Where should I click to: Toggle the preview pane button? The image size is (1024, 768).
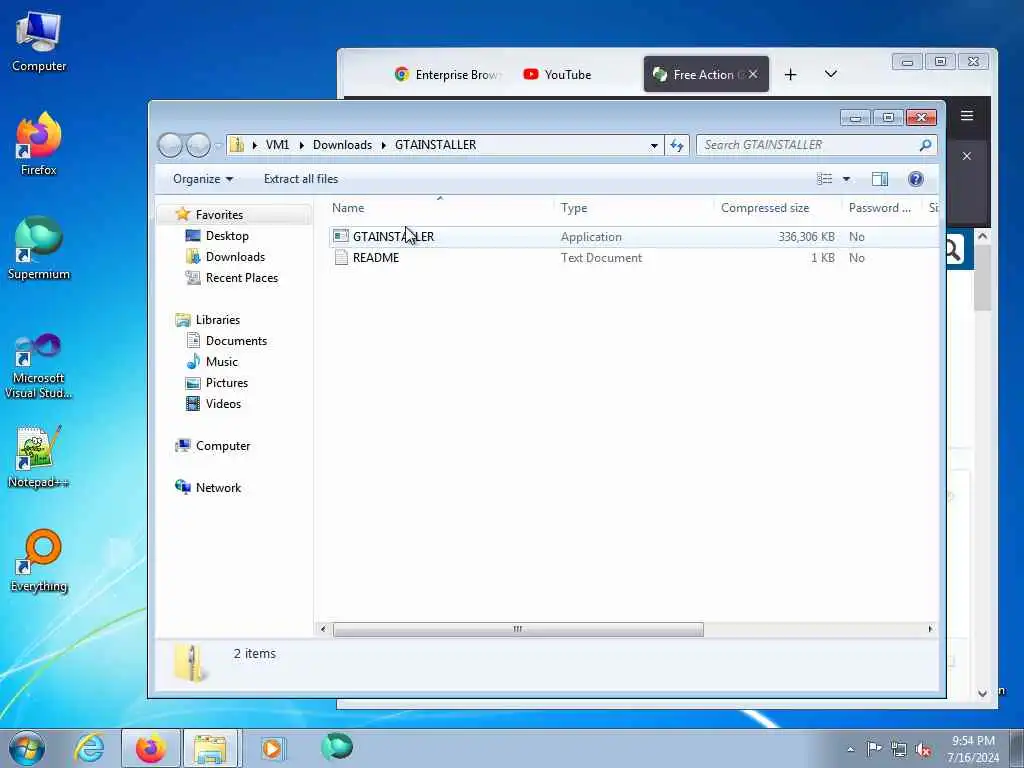880,179
